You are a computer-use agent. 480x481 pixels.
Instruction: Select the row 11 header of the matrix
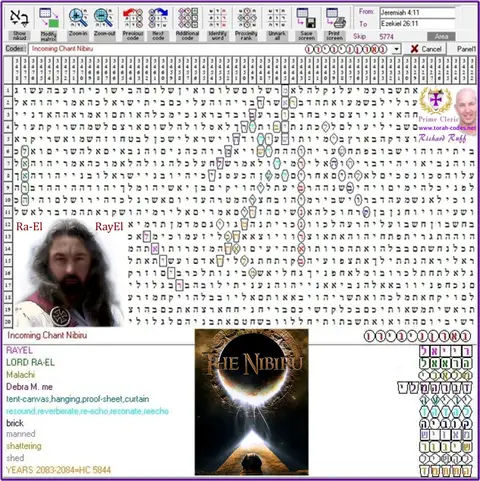pos(8,212)
